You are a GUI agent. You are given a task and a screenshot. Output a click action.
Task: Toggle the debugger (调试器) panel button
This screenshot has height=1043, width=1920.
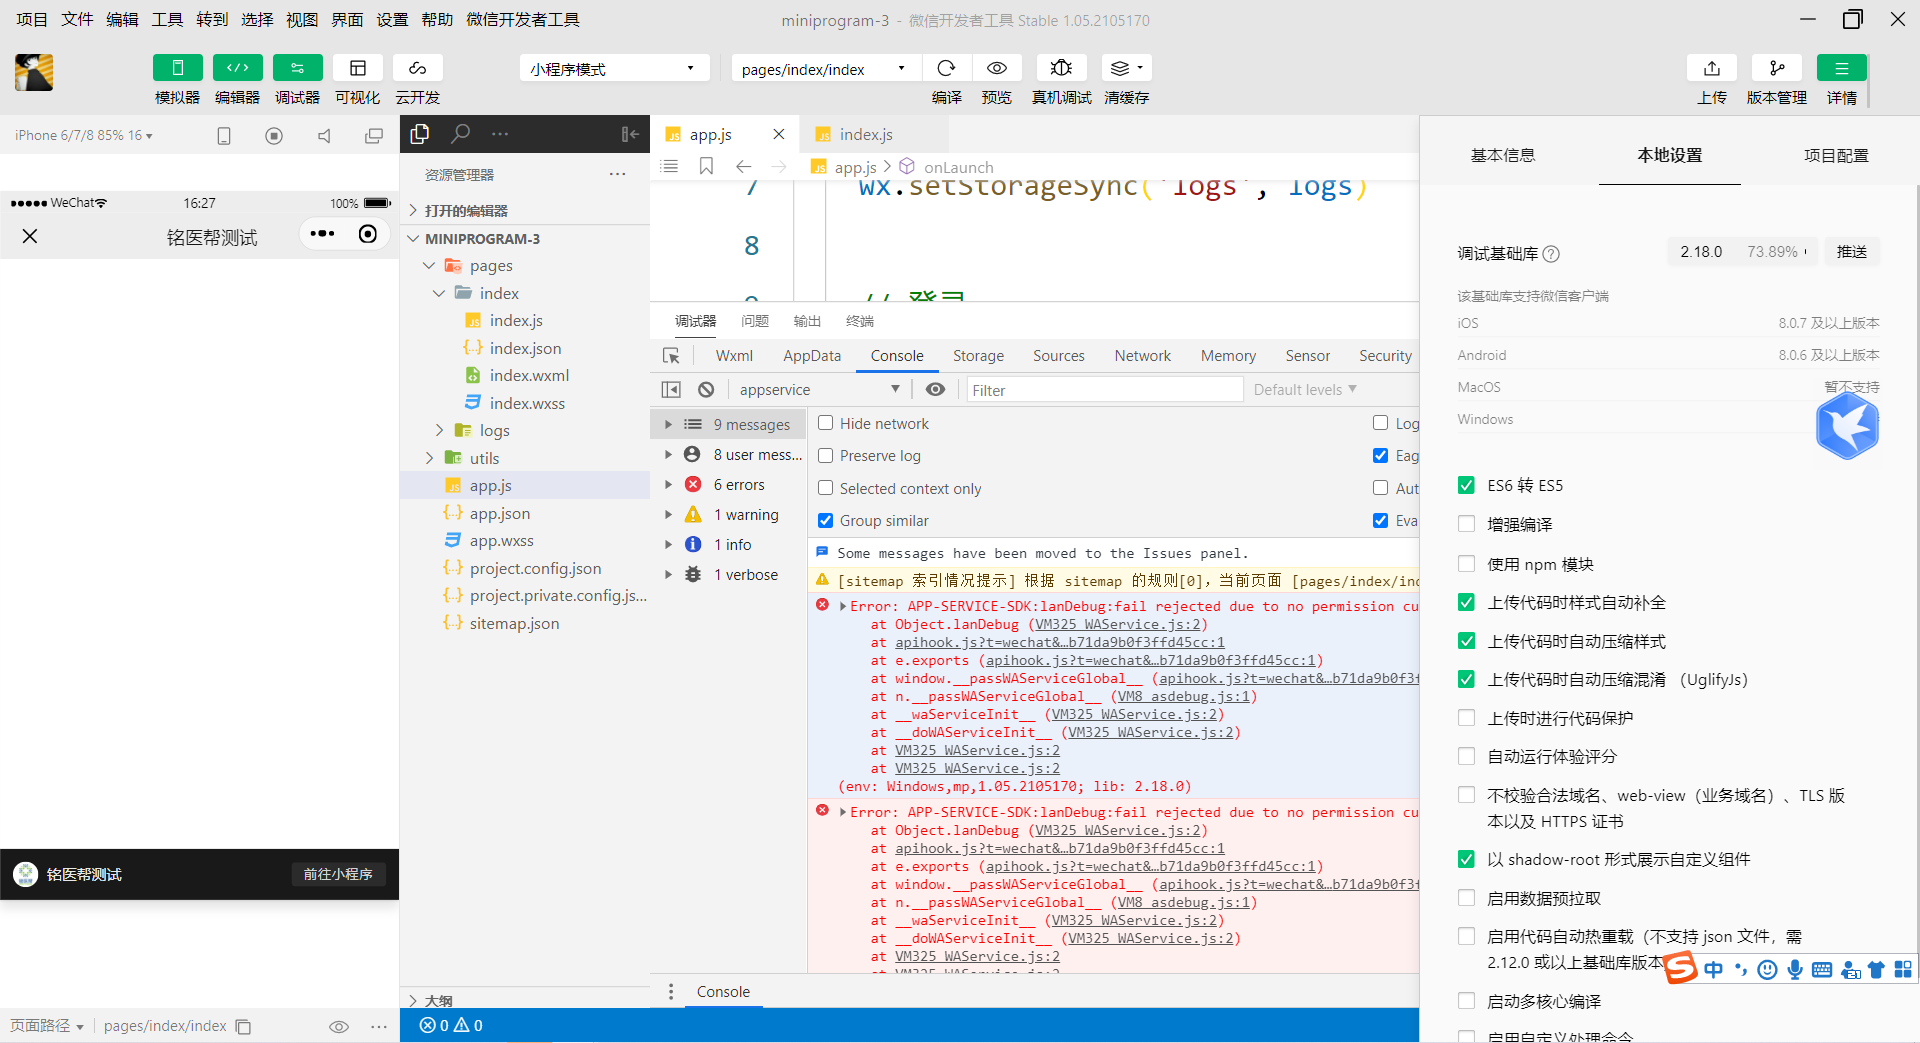297,68
